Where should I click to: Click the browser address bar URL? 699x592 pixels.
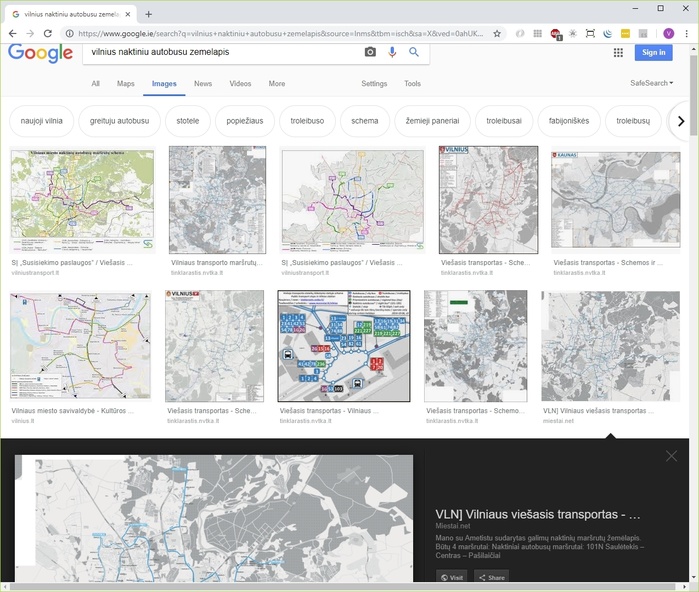281,33
